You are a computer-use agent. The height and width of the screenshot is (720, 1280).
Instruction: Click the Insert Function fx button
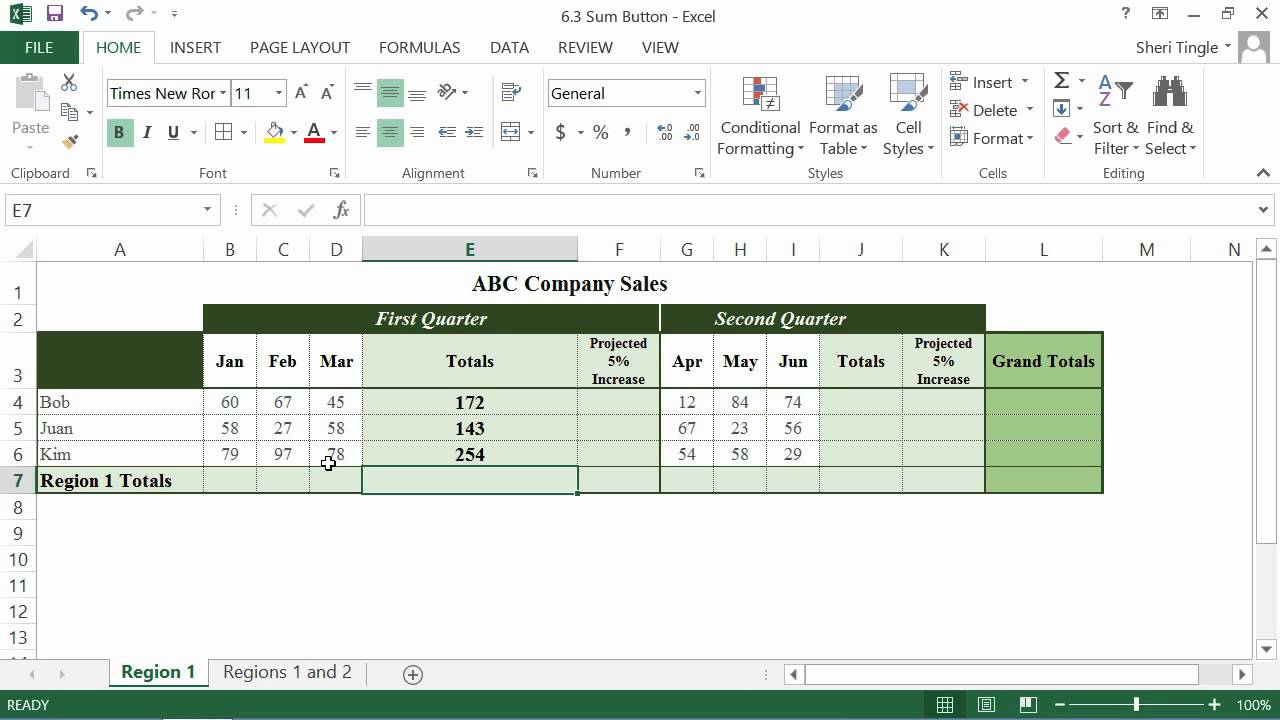tap(341, 210)
